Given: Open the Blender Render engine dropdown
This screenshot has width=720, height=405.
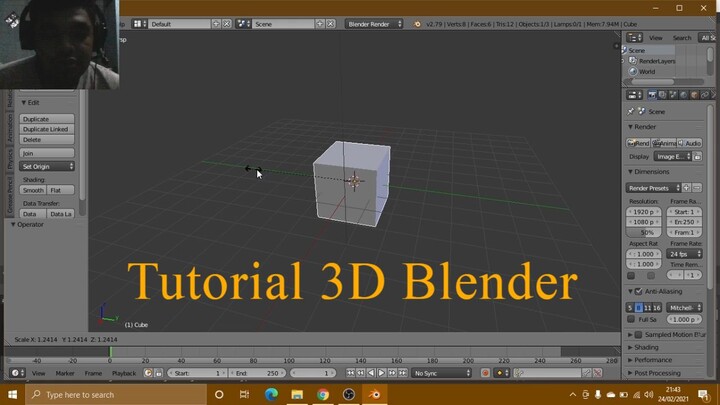Looking at the screenshot, I should [374, 24].
